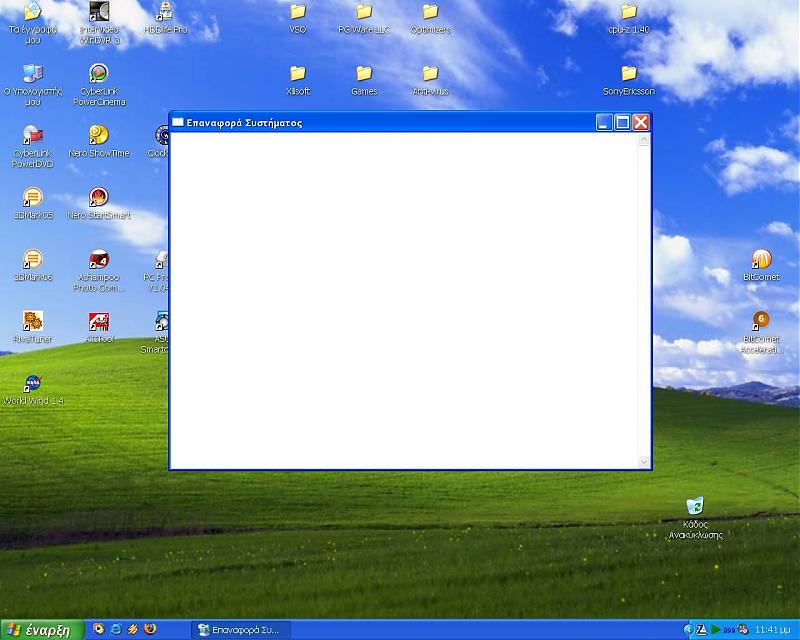Click scroll-up arrow in Επαναφορά Συστήματος window
The height and width of the screenshot is (640, 800).
644,139
